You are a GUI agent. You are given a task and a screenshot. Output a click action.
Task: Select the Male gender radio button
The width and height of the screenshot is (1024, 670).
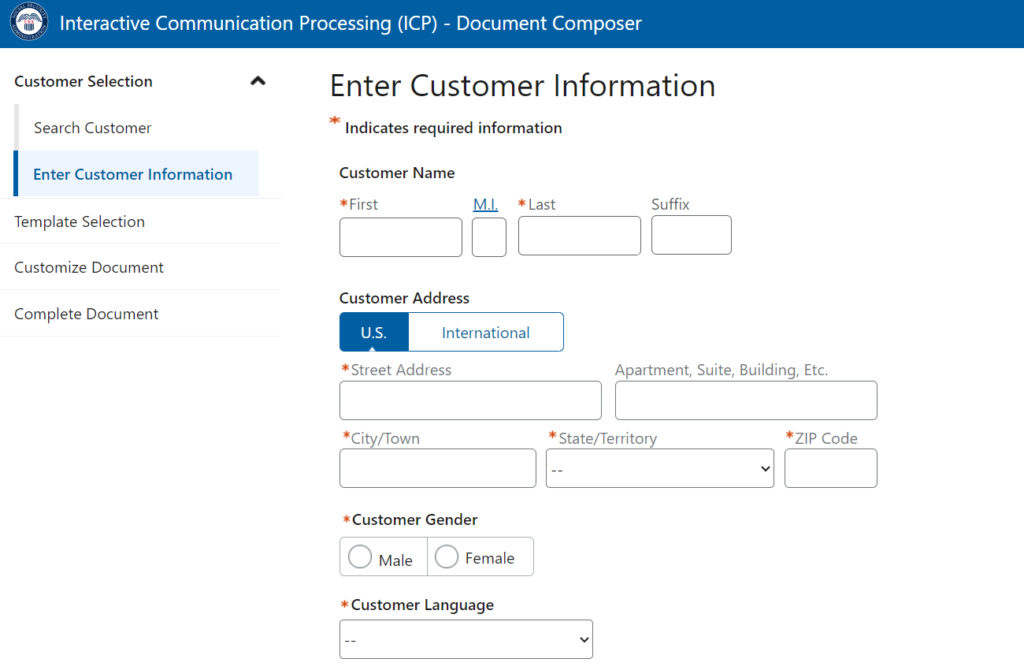point(360,557)
